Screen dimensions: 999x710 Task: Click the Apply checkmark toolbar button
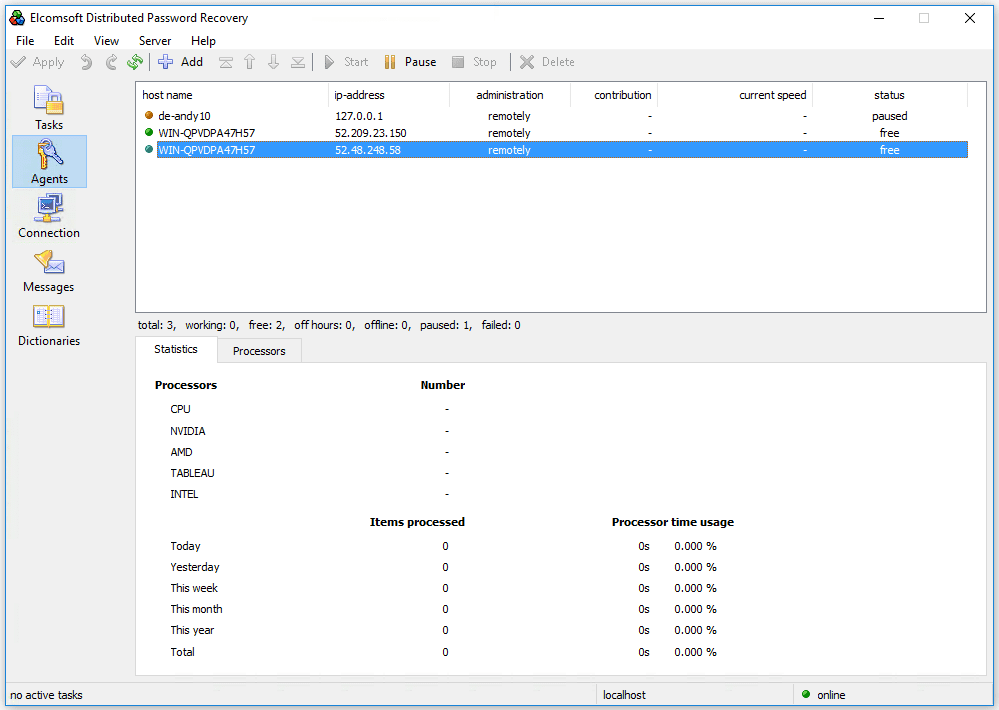(x=38, y=62)
